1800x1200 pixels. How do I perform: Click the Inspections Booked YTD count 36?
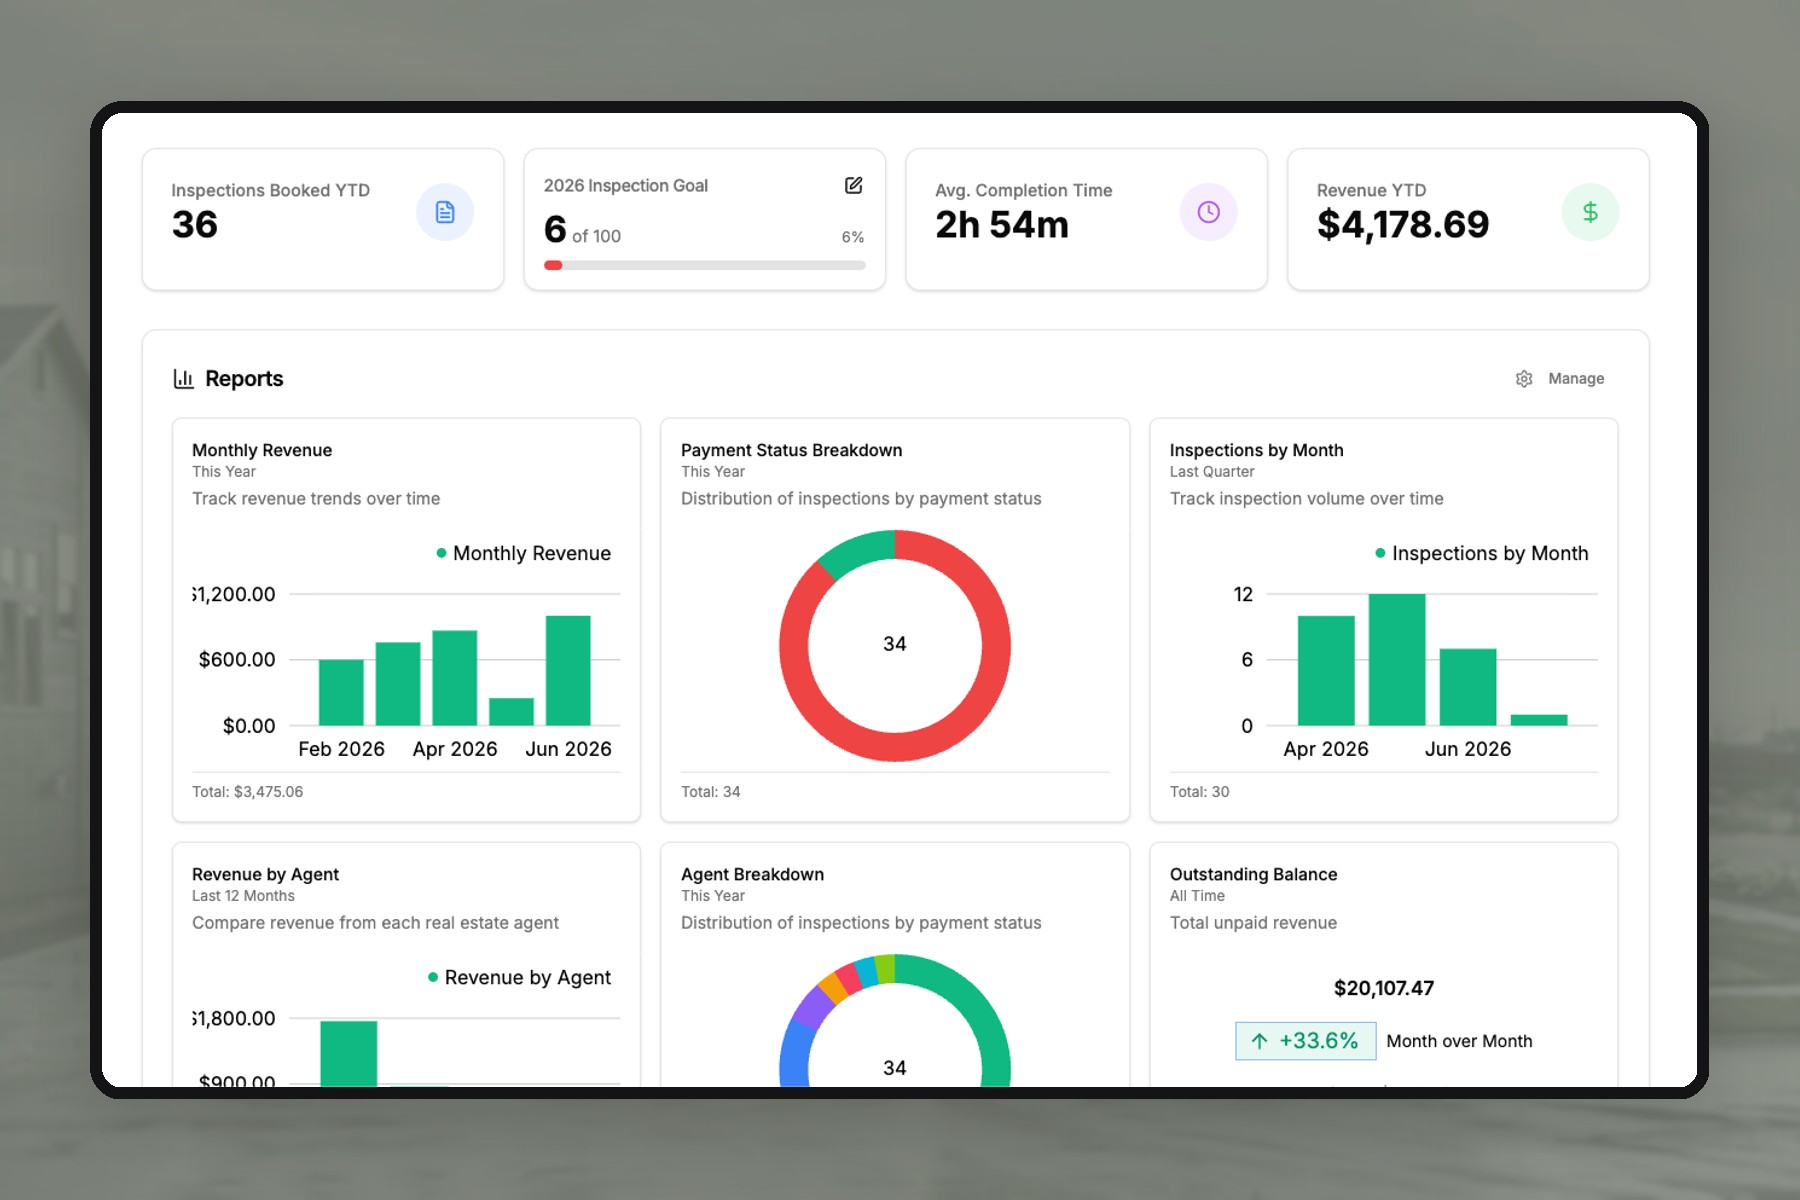coord(195,224)
